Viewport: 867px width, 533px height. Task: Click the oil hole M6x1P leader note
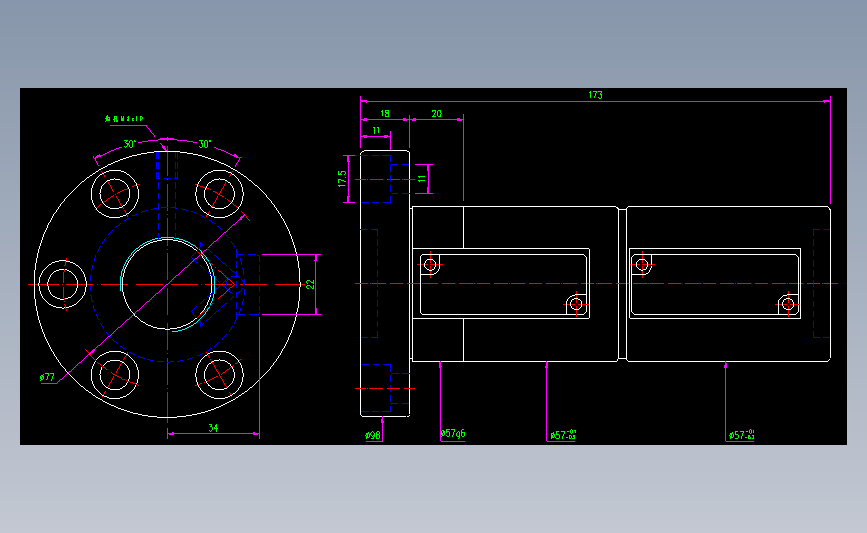(x=124, y=118)
